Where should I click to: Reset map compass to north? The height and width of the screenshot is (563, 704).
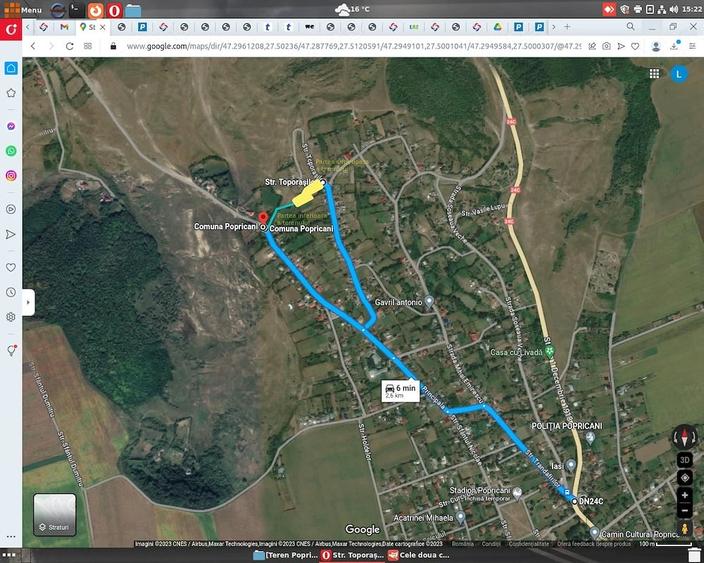[685, 437]
